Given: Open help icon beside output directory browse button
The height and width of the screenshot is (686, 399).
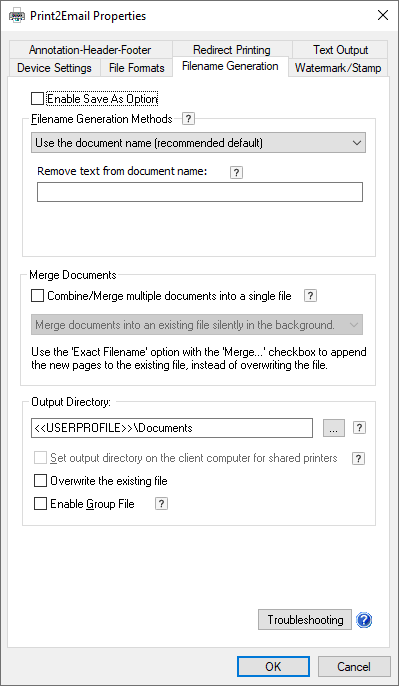Looking at the screenshot, I should (359, 428).
